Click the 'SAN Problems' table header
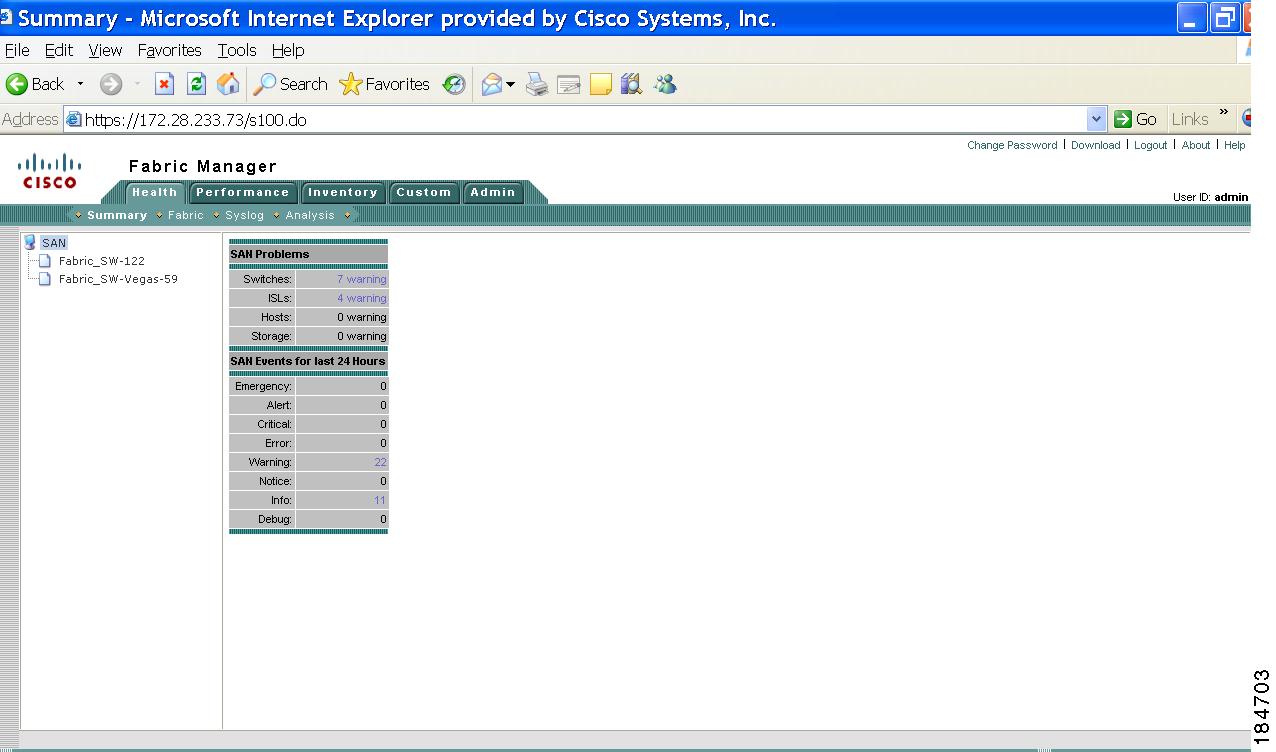The image size is (1276, 752). tap(308, 254)
